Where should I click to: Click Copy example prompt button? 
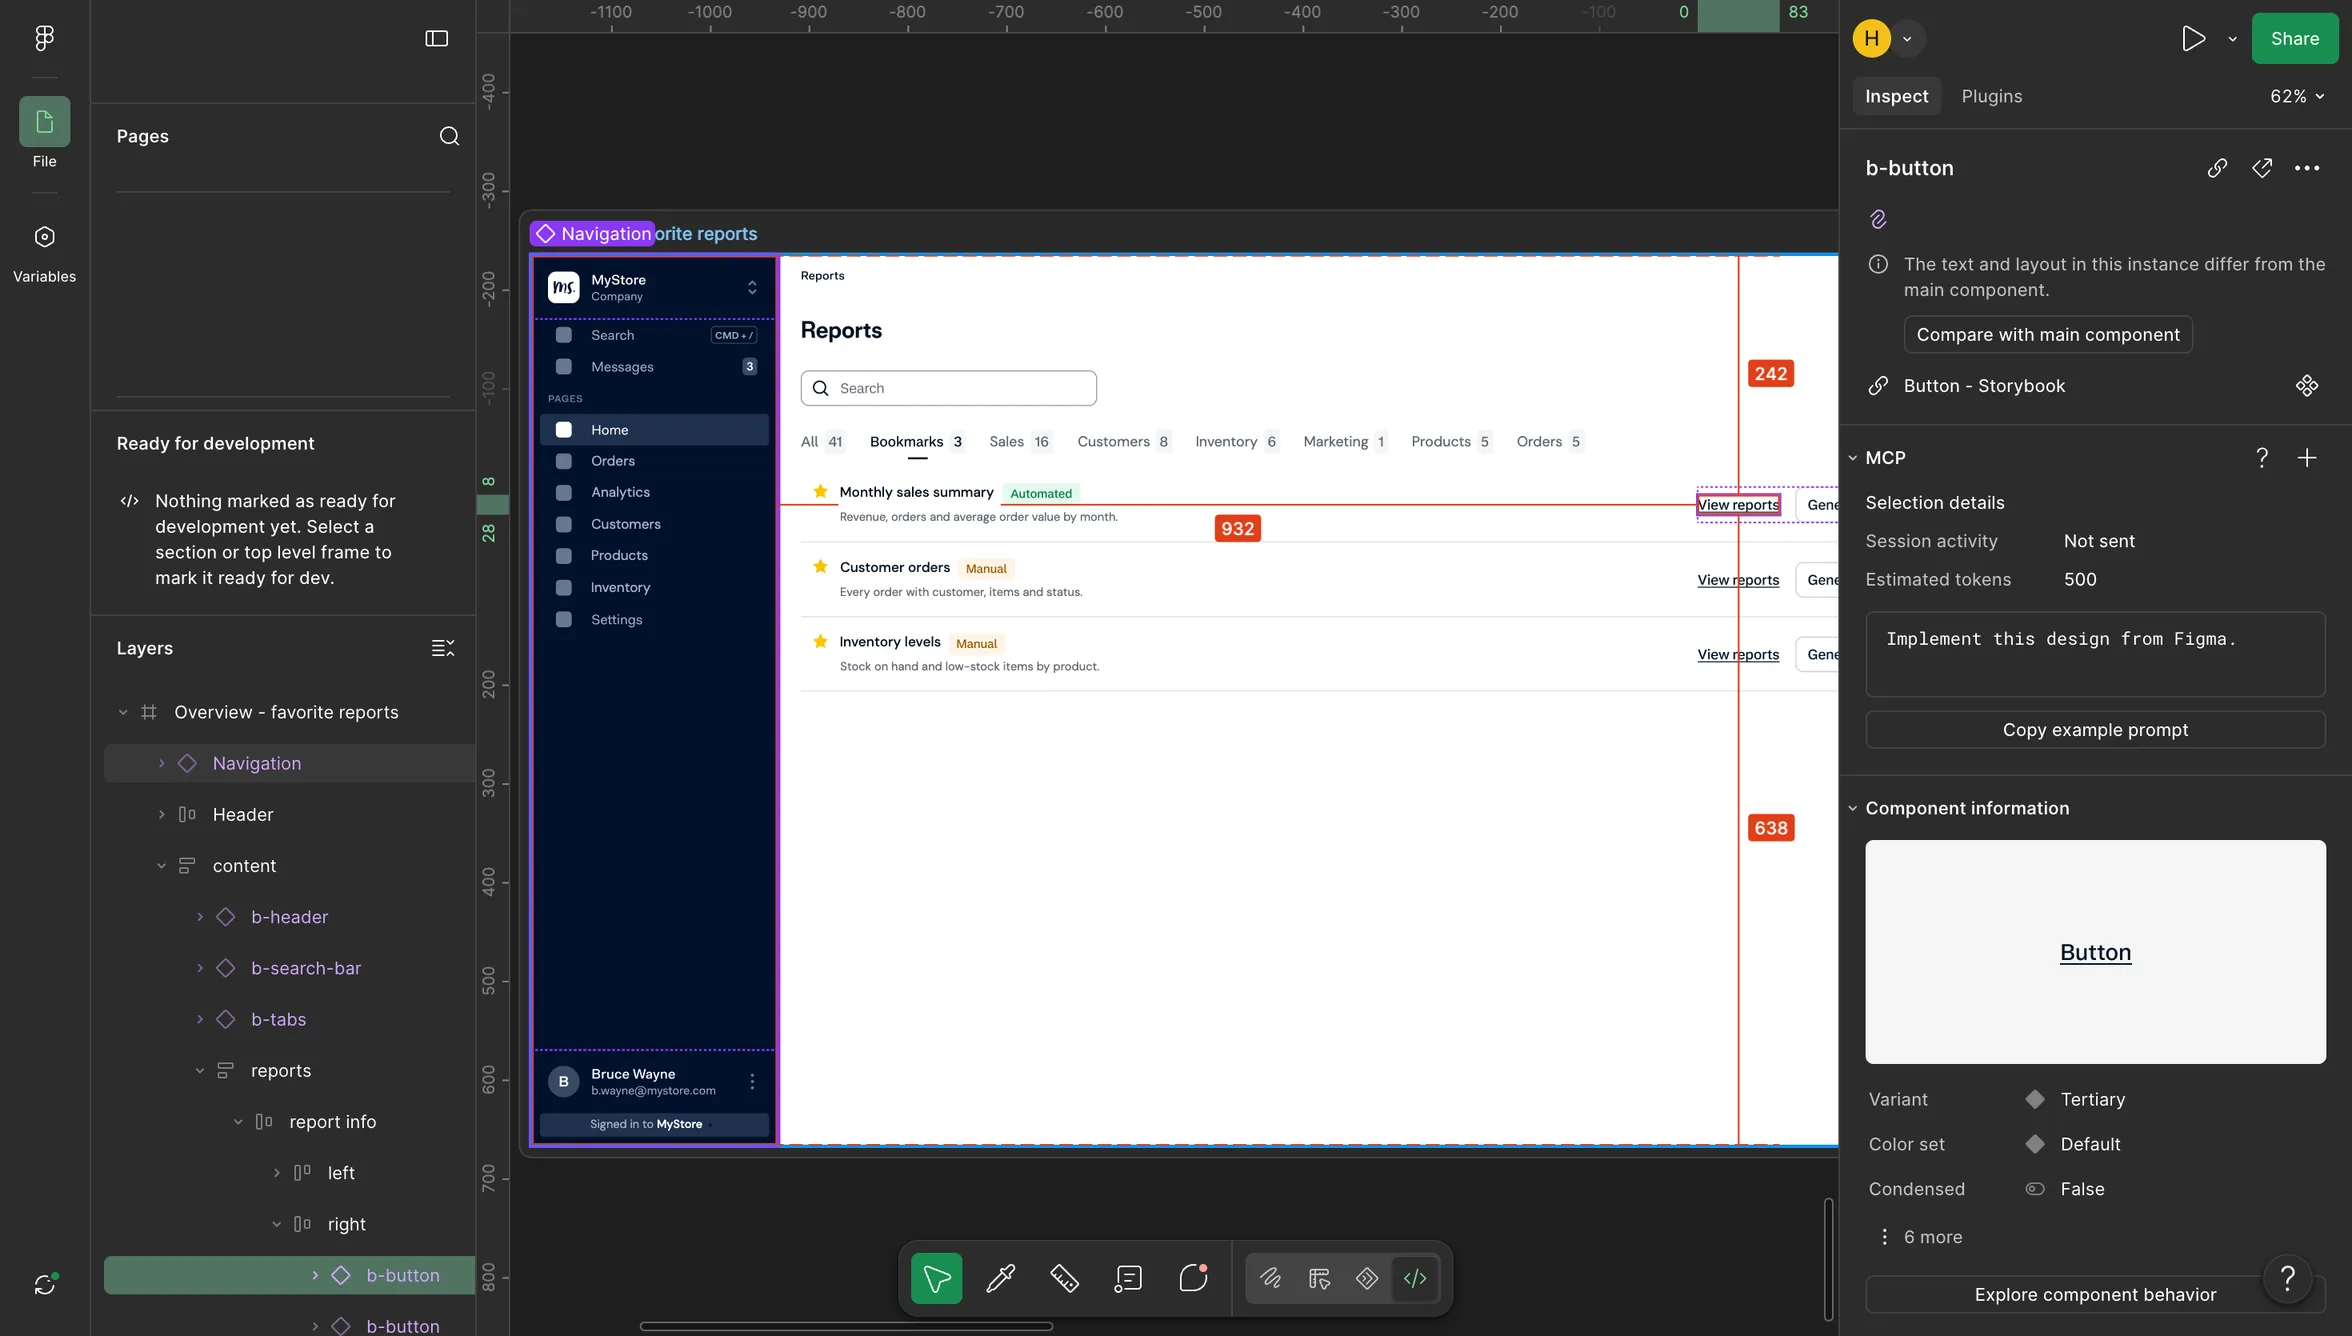click(2095, 730)
